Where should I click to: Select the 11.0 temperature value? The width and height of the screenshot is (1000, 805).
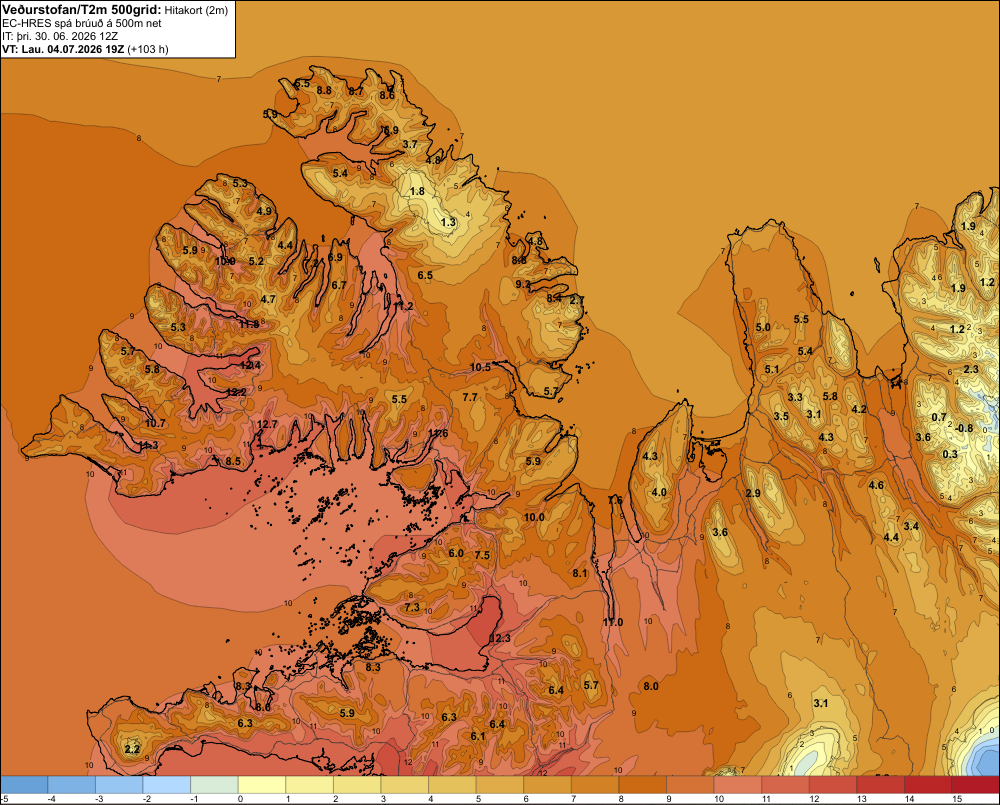613,622
